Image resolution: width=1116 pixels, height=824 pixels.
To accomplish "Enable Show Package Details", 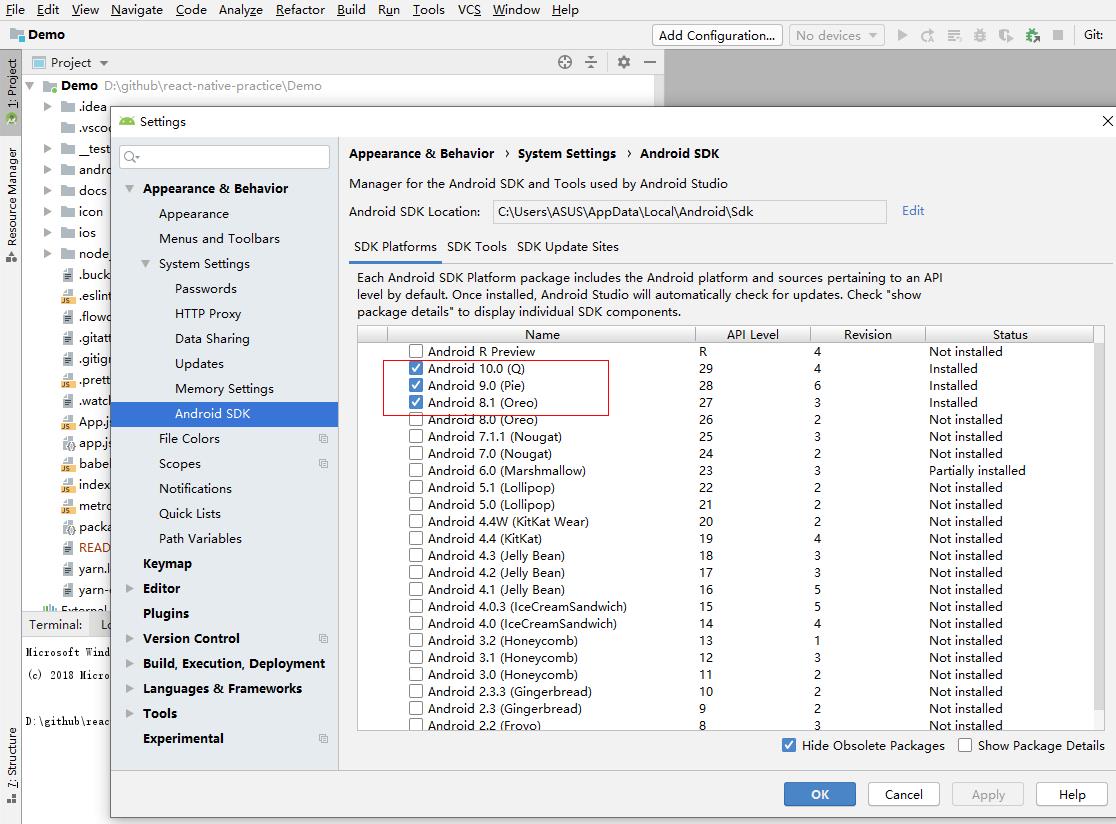I will (965, 745).
